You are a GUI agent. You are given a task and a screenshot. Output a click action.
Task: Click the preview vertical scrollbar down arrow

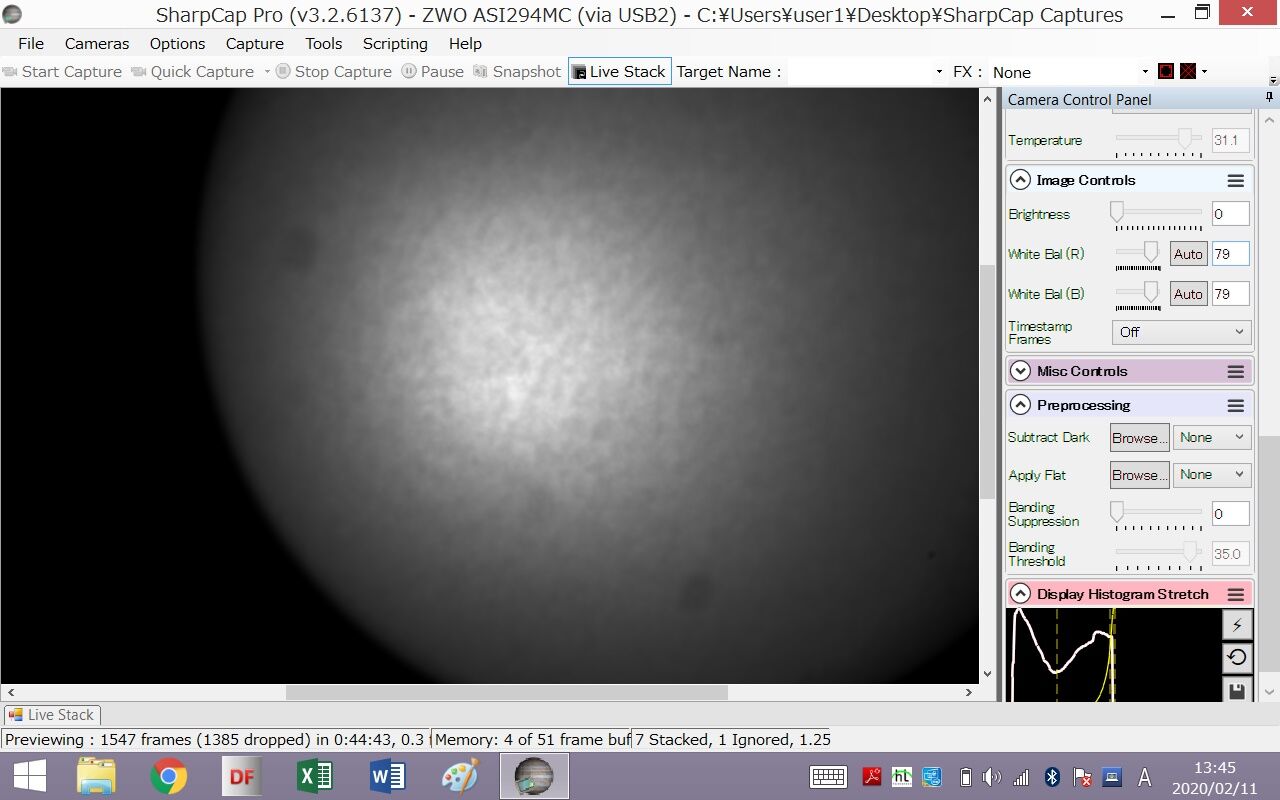(x=988, y=674)
